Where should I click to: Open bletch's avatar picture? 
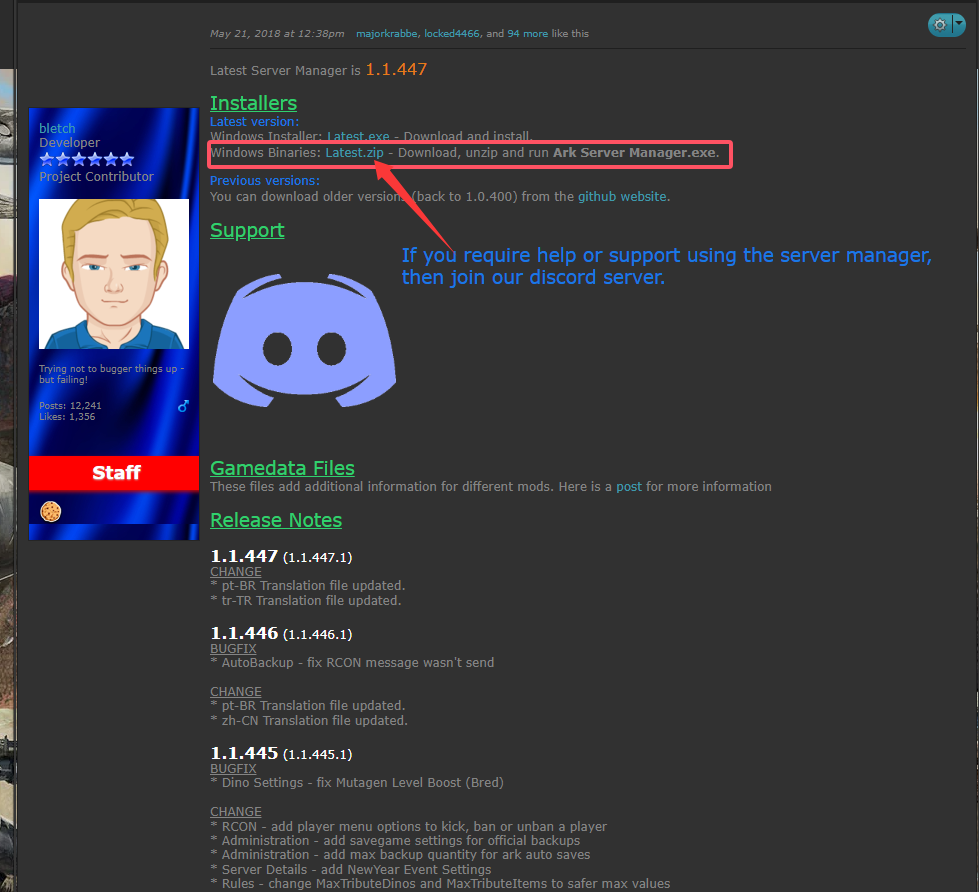point(113,272)
